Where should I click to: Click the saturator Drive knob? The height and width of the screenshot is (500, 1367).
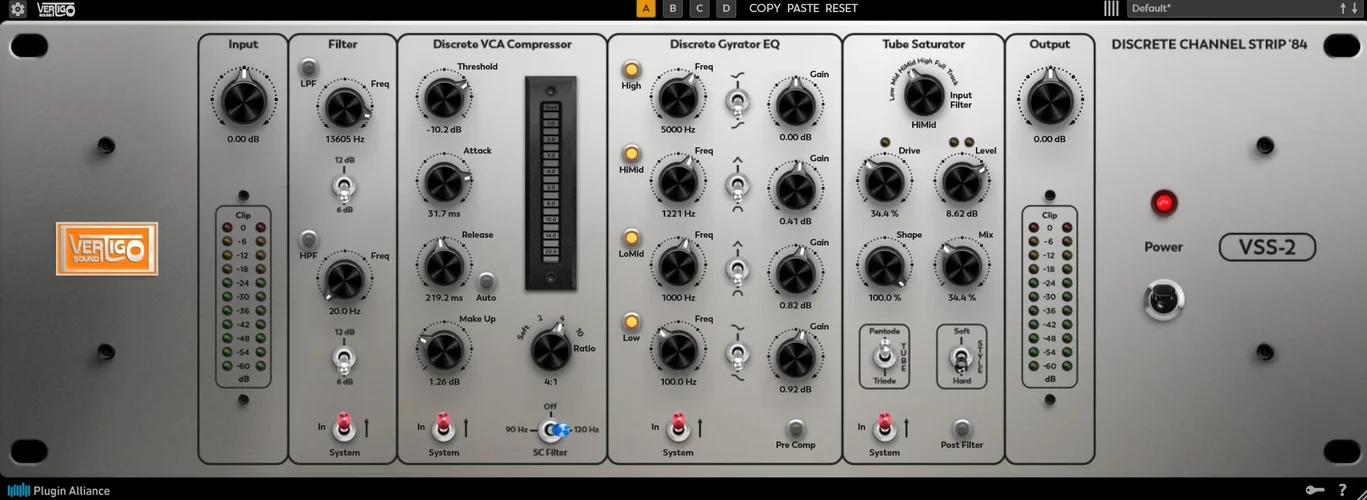pyautogui.click(x=883, y=182)
